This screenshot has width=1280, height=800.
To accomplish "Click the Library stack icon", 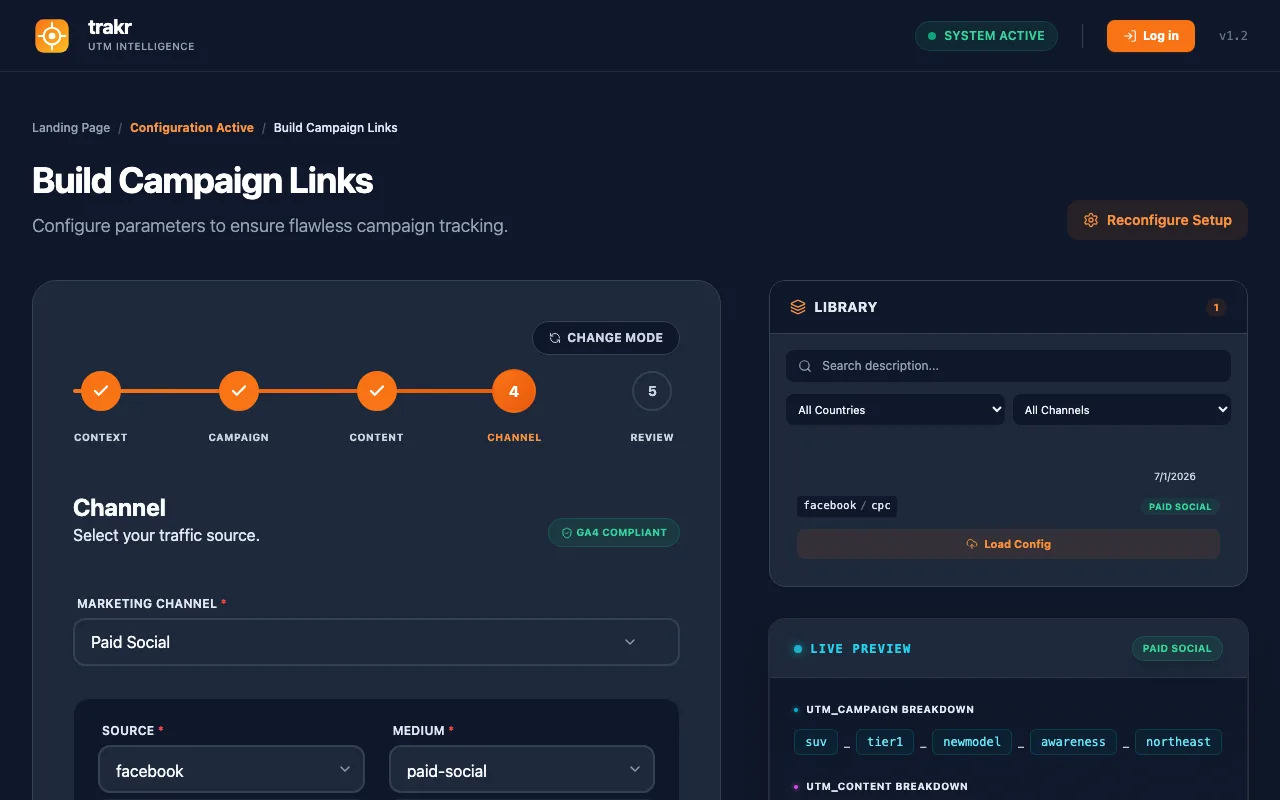I will (798, 307).
